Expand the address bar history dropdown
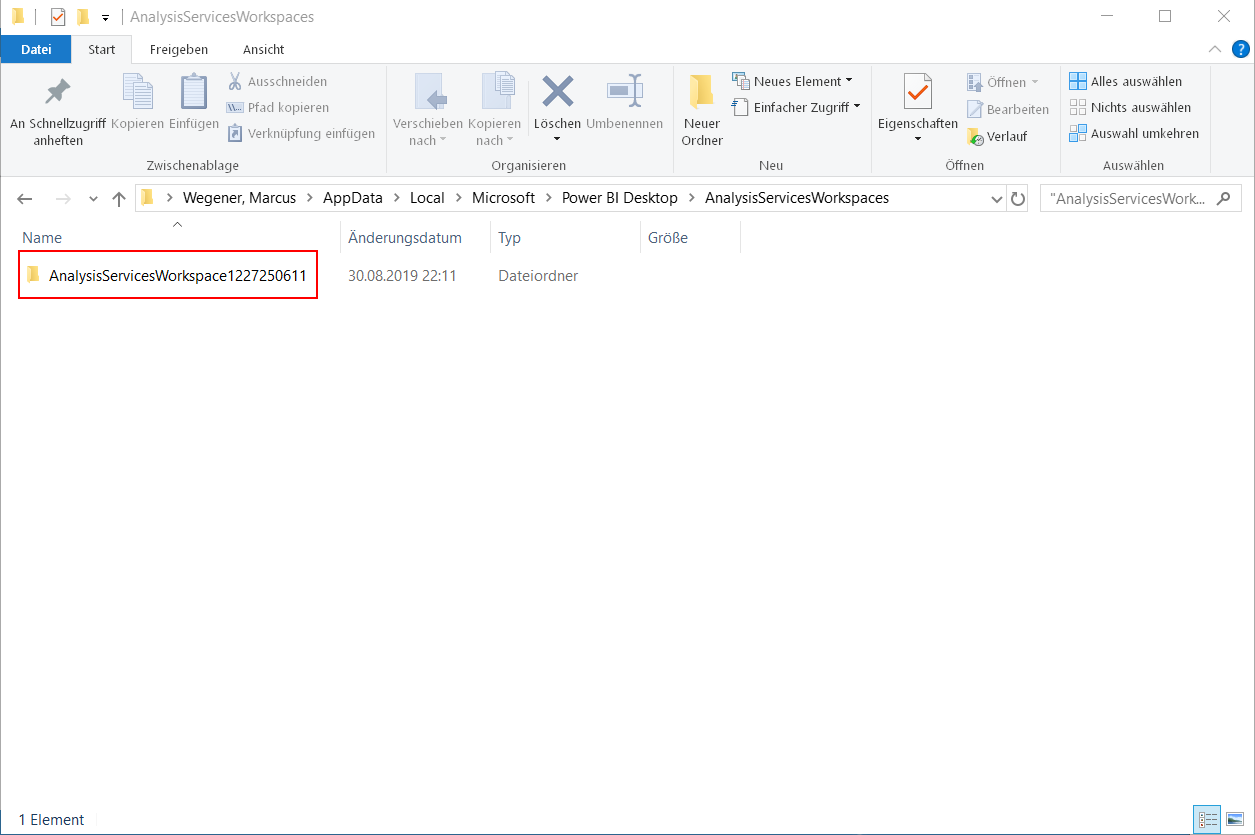The height and width of the screenshot is (835, 1255). [x=997, y=199]
